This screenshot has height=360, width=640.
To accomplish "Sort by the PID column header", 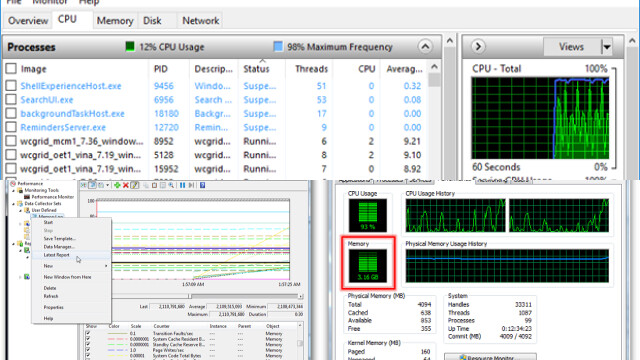I will click(x=161, y=69).
